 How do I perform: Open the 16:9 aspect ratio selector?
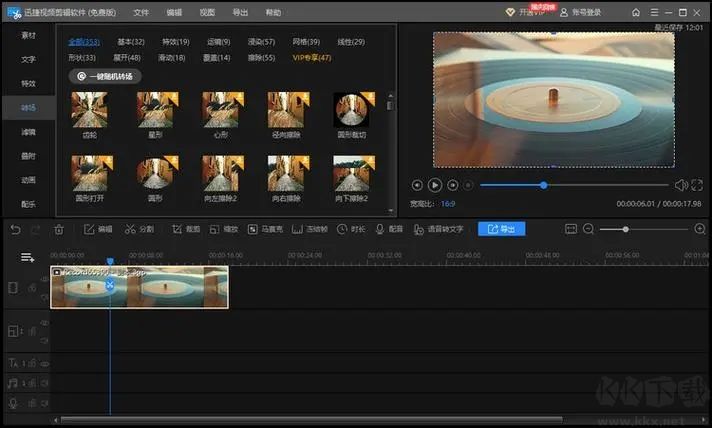coord(446,203)
